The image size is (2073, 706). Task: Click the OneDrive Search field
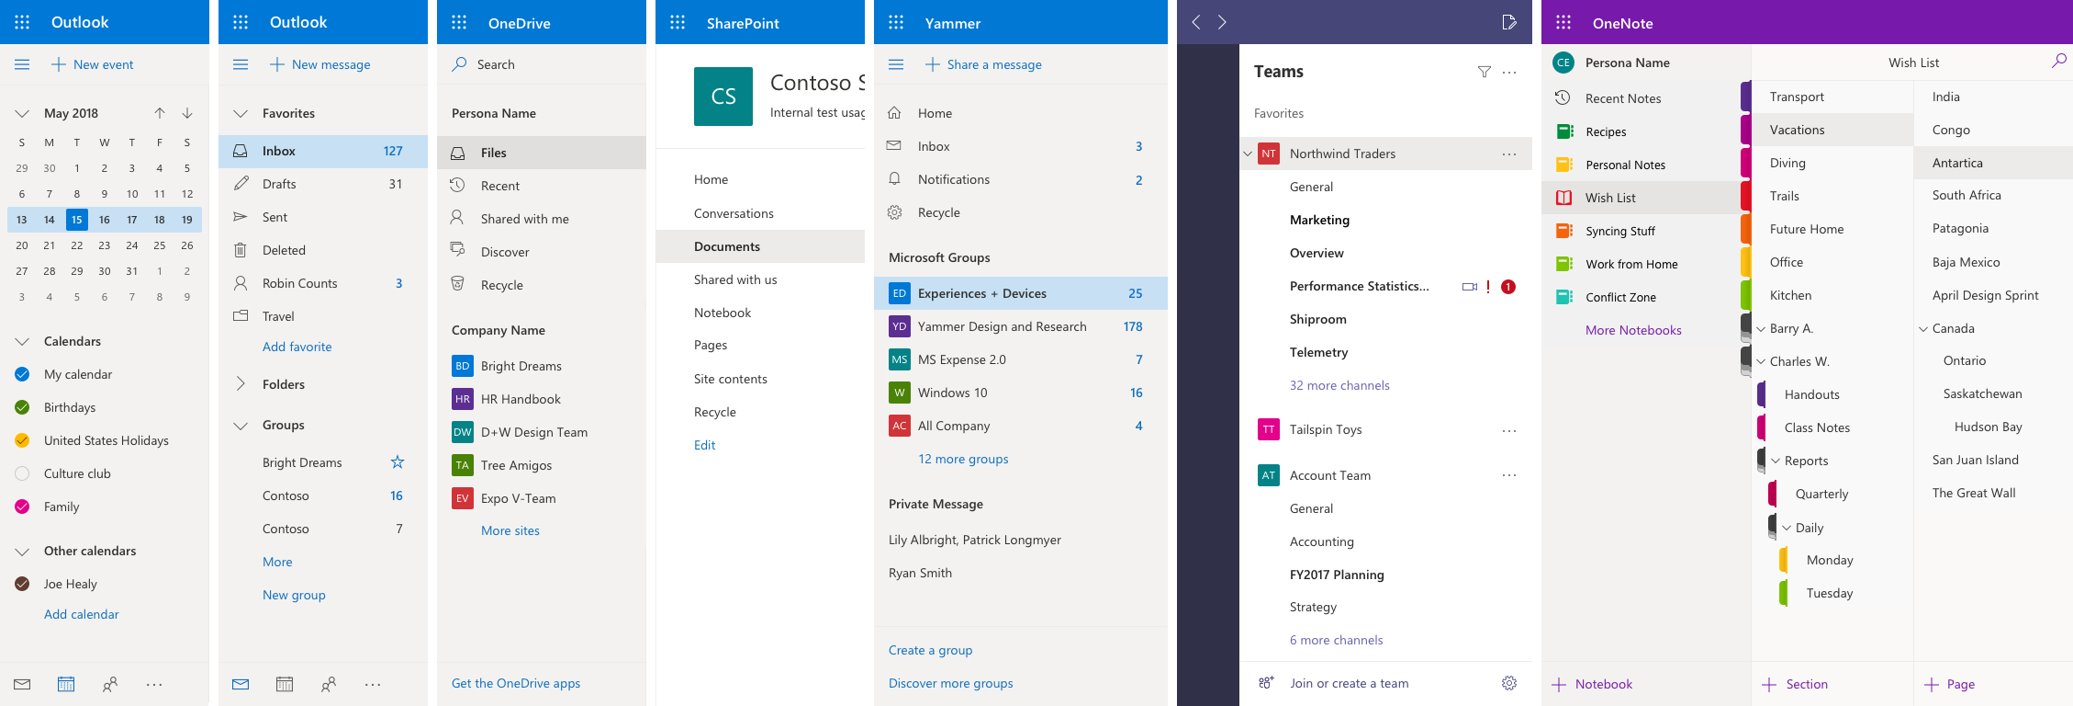point(541,64)
